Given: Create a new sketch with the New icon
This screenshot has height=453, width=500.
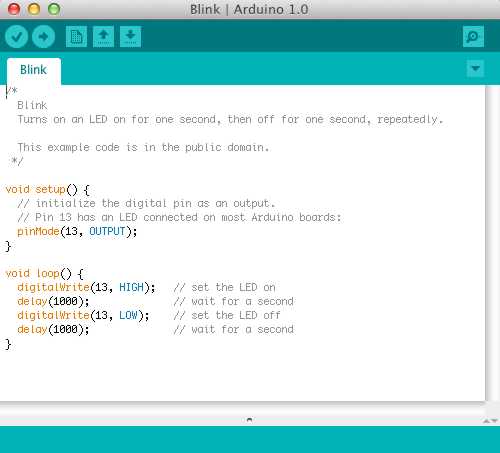Looking at the screenshot, I should (76, 36).
